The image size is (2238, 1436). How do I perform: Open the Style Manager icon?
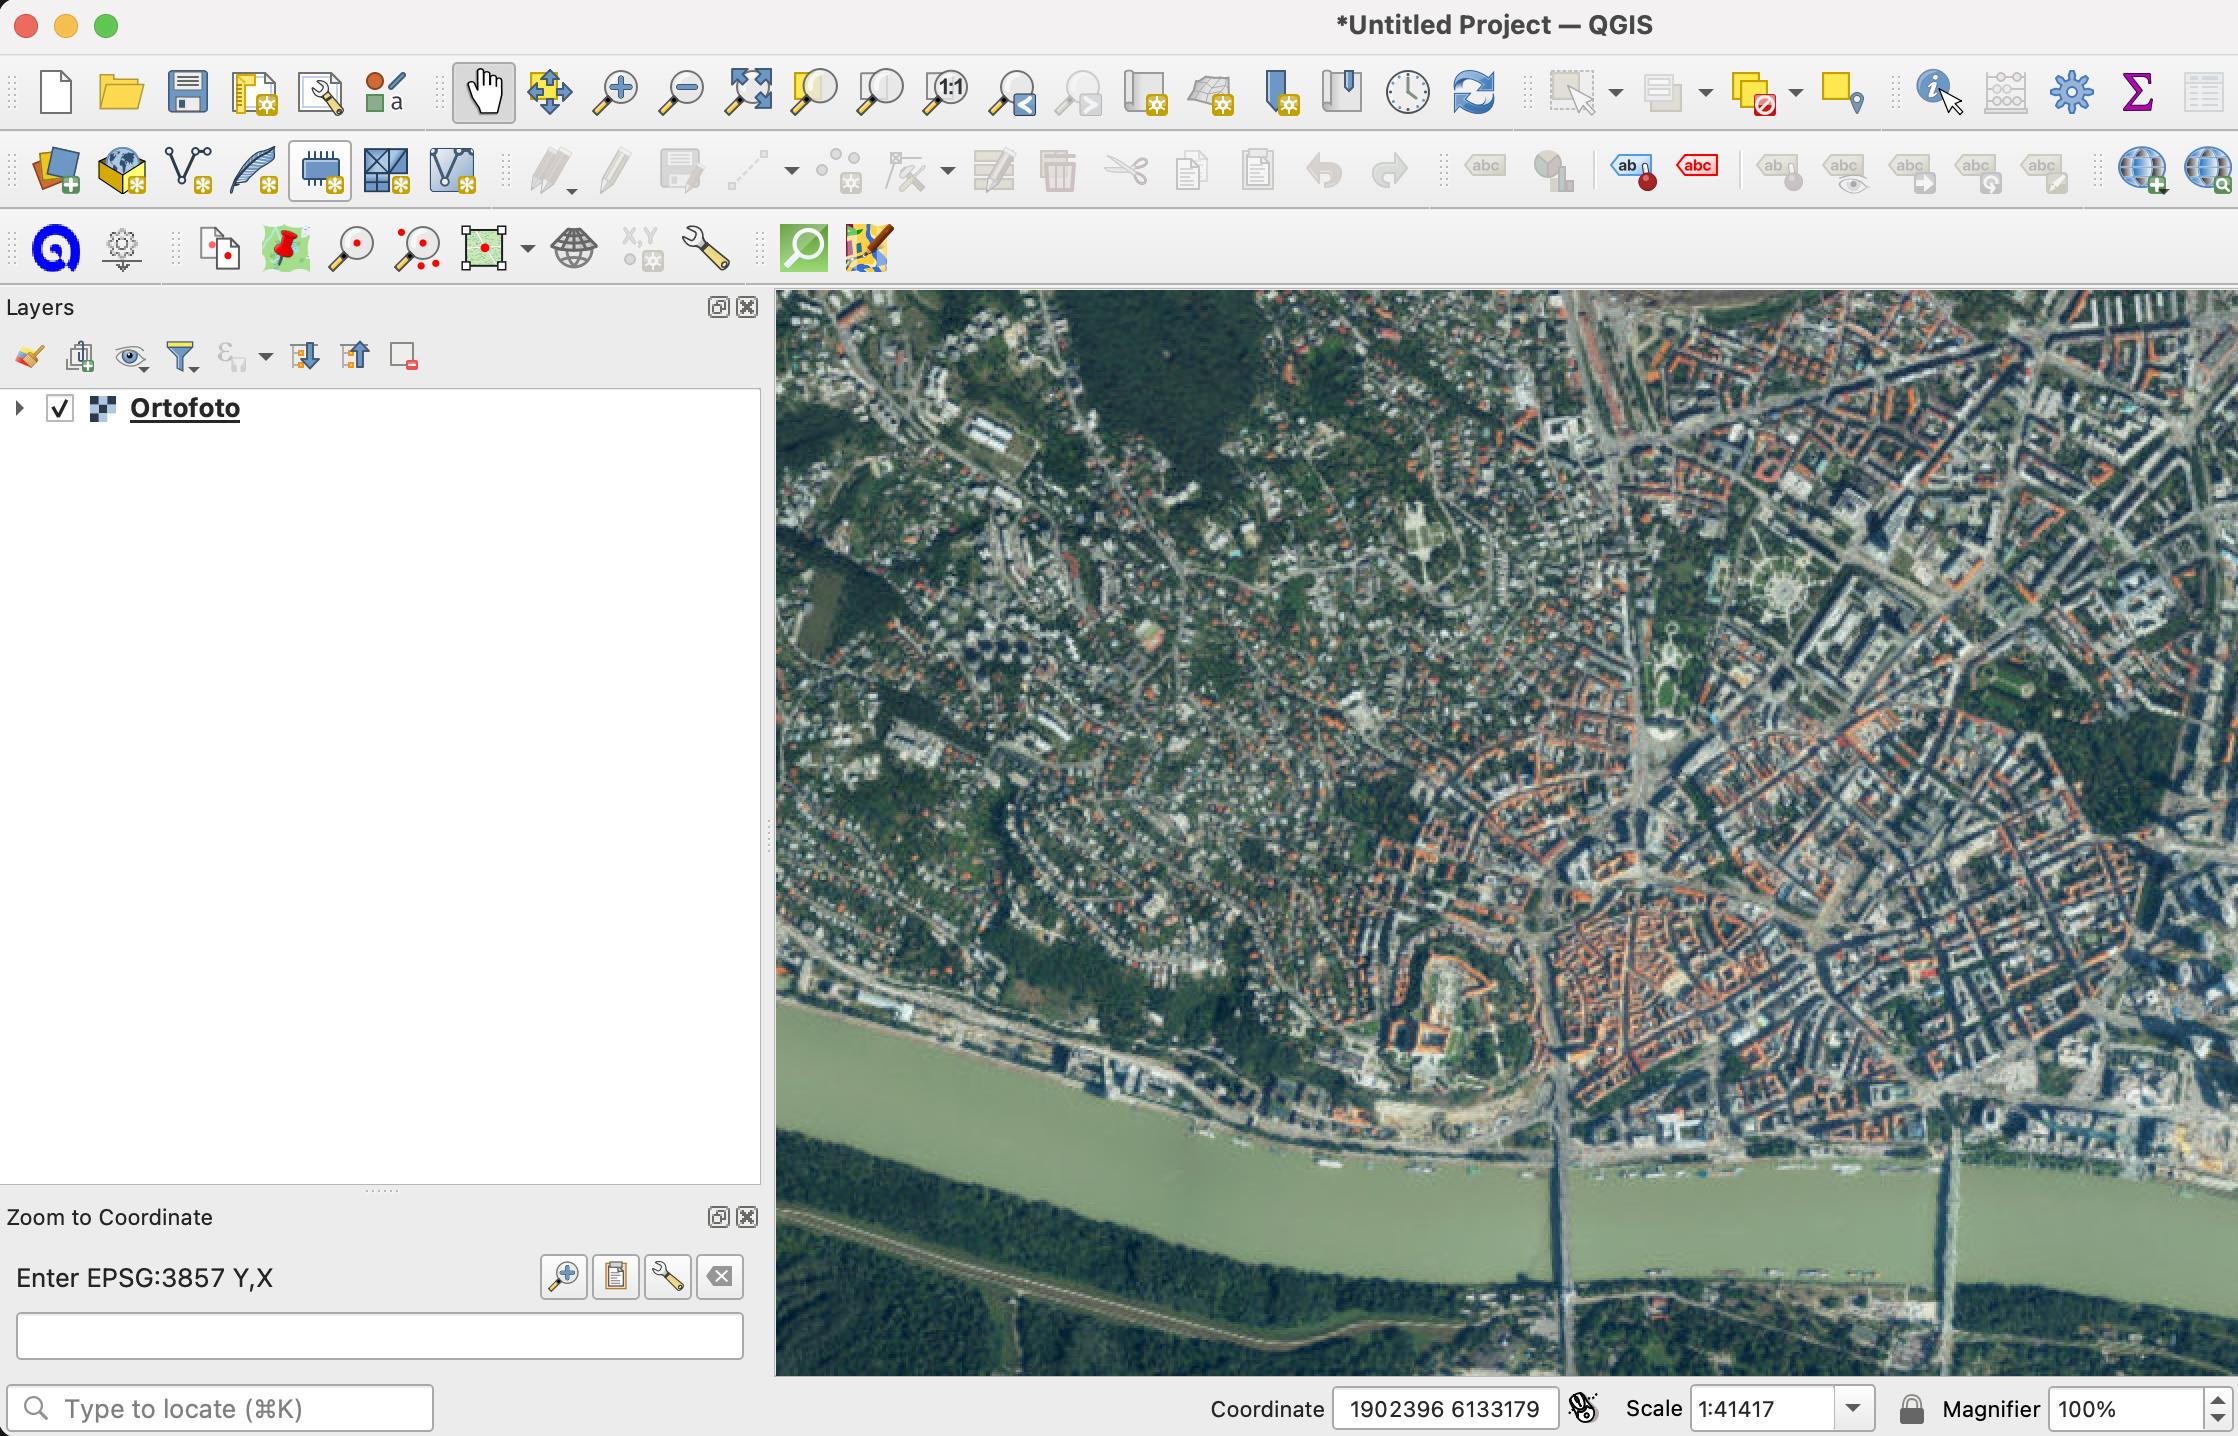(385, 92)
